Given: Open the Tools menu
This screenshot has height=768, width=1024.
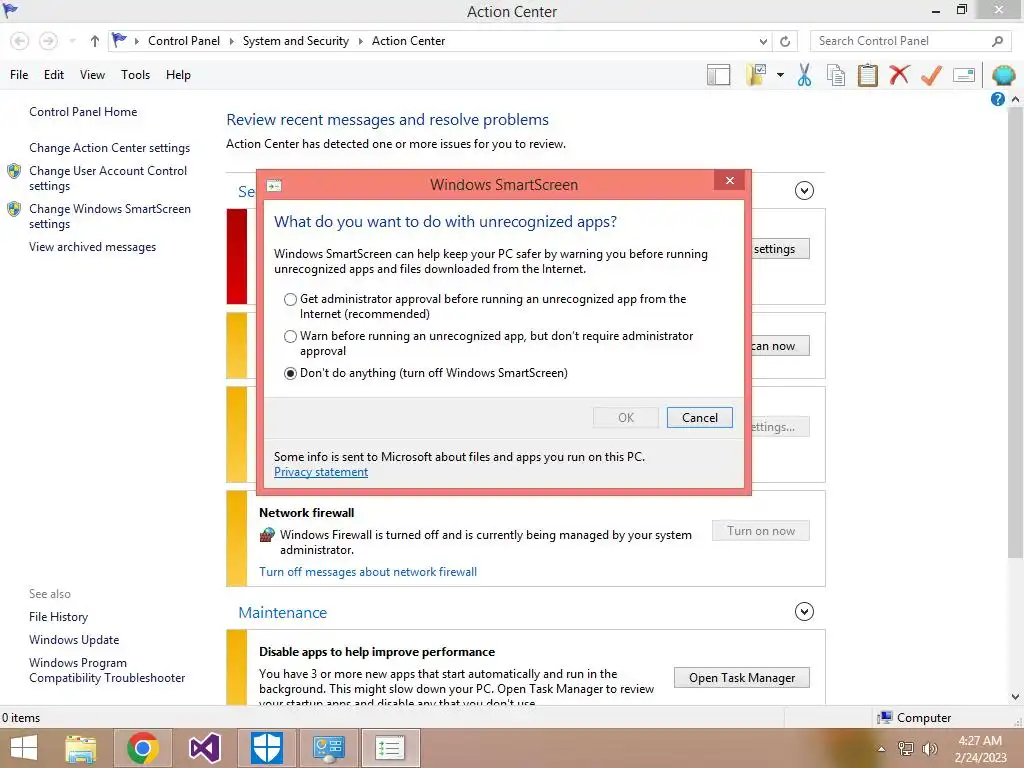Looking at the screenshot, I should pyautogui.click(x=135, y=75).
